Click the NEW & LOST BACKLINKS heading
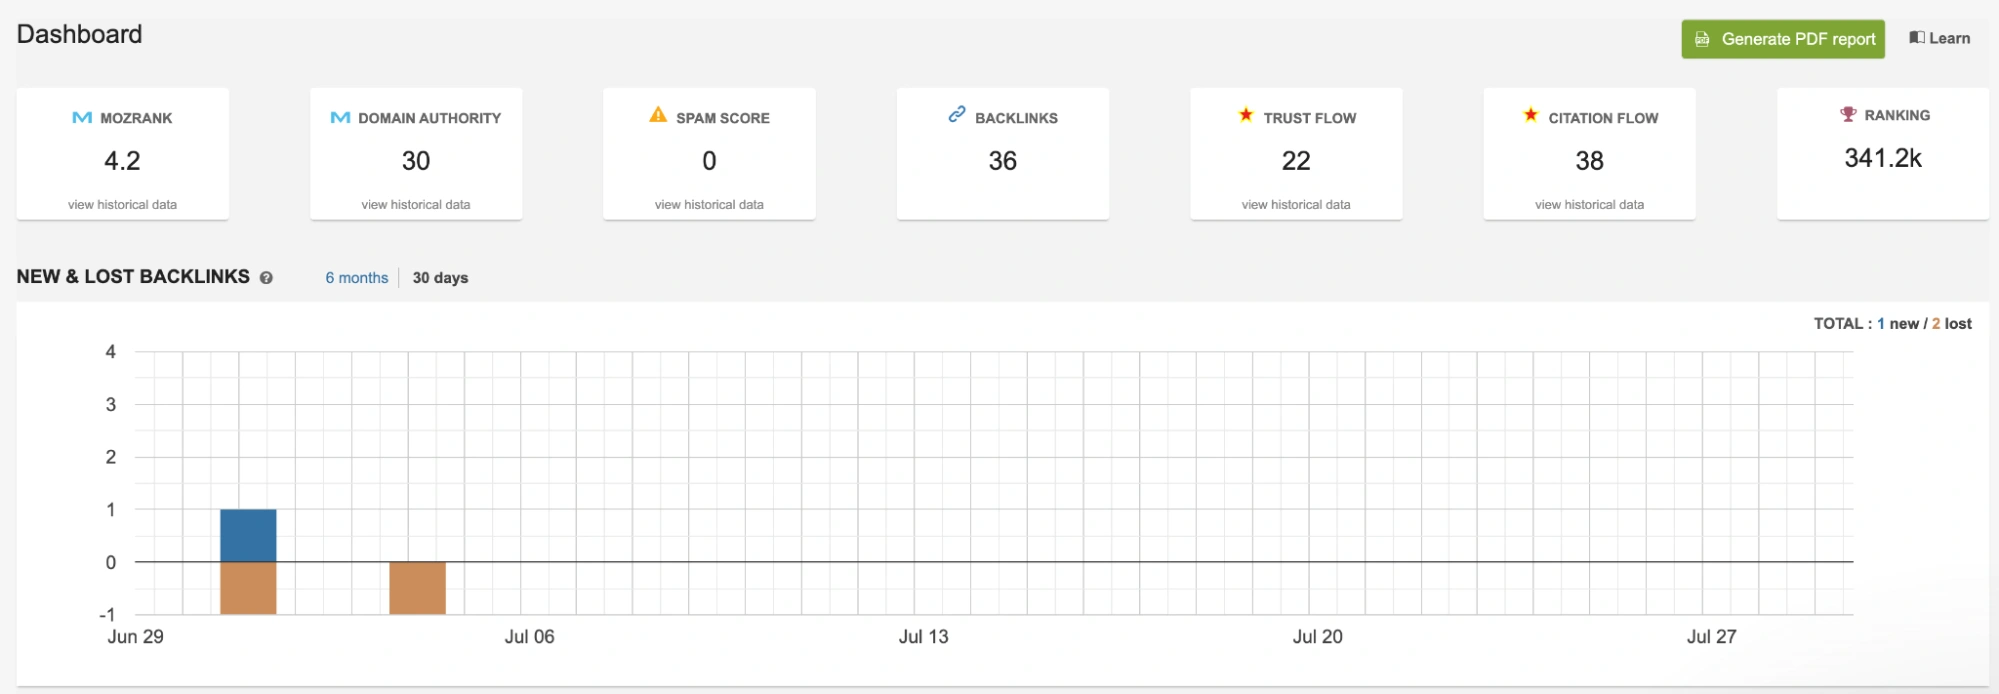This screenshot has height=694, width=1999. (x=133, y=277)
